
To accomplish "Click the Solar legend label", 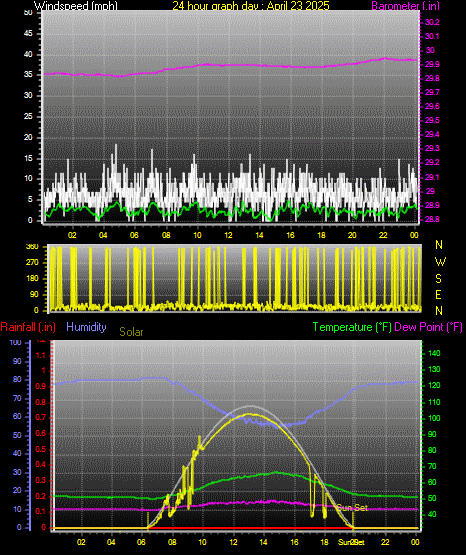I will coord(131,332).
